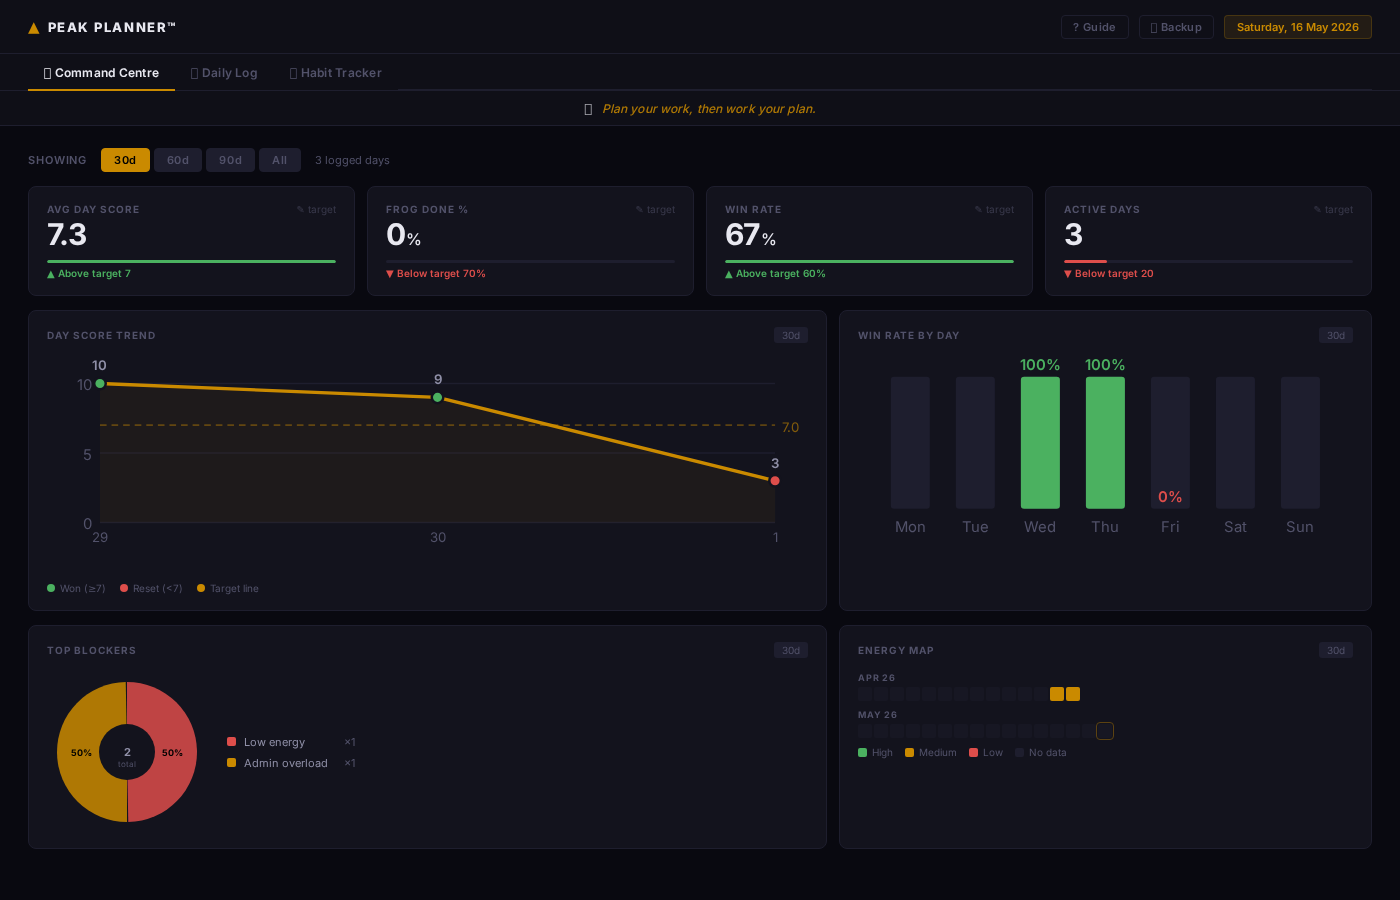The height and width of the screenshot is (900, 1400).
Task: Click the Target line legend dot
Action: click(201, 588)
